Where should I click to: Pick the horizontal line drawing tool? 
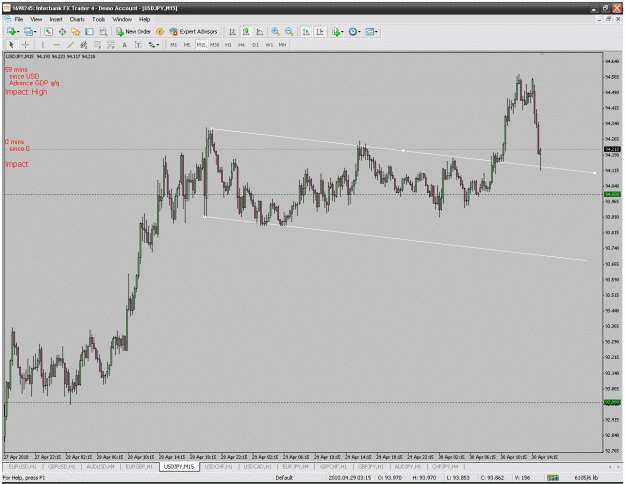pyautogui.click(x=56, y=45)
